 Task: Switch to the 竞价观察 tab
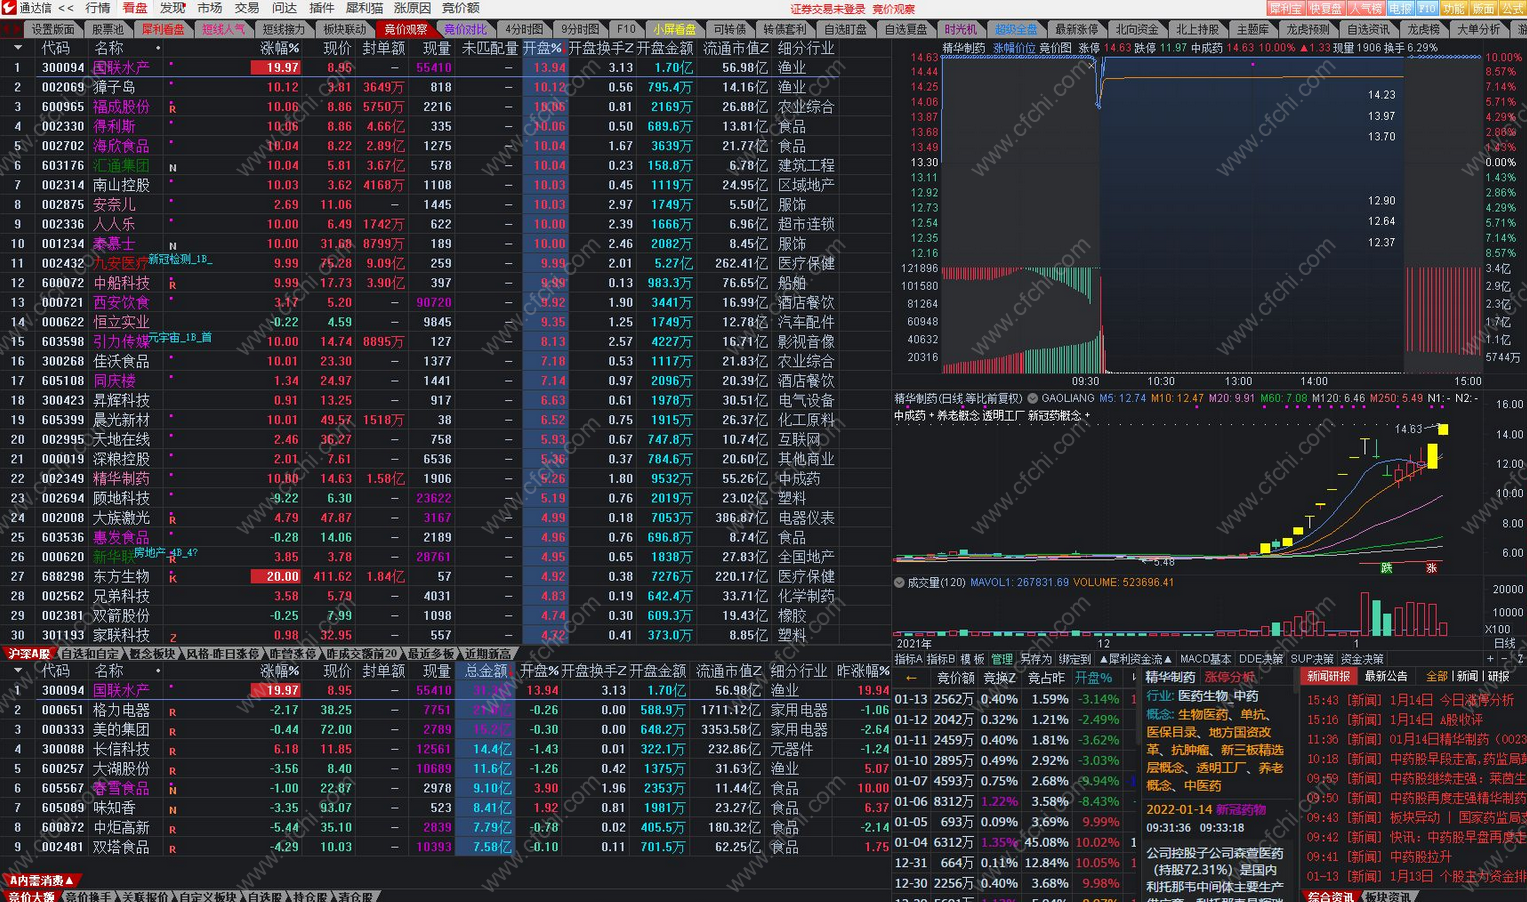pyautogui.click(x=405, y=29)
